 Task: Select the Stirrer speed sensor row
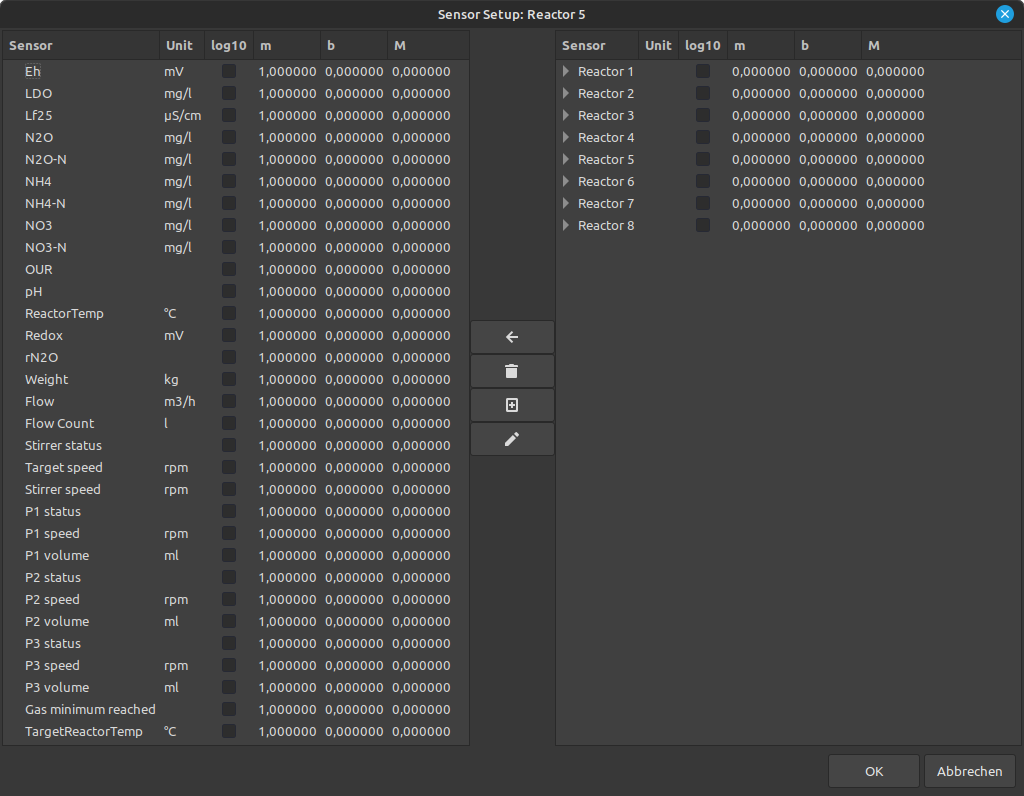tap(62, 490)
